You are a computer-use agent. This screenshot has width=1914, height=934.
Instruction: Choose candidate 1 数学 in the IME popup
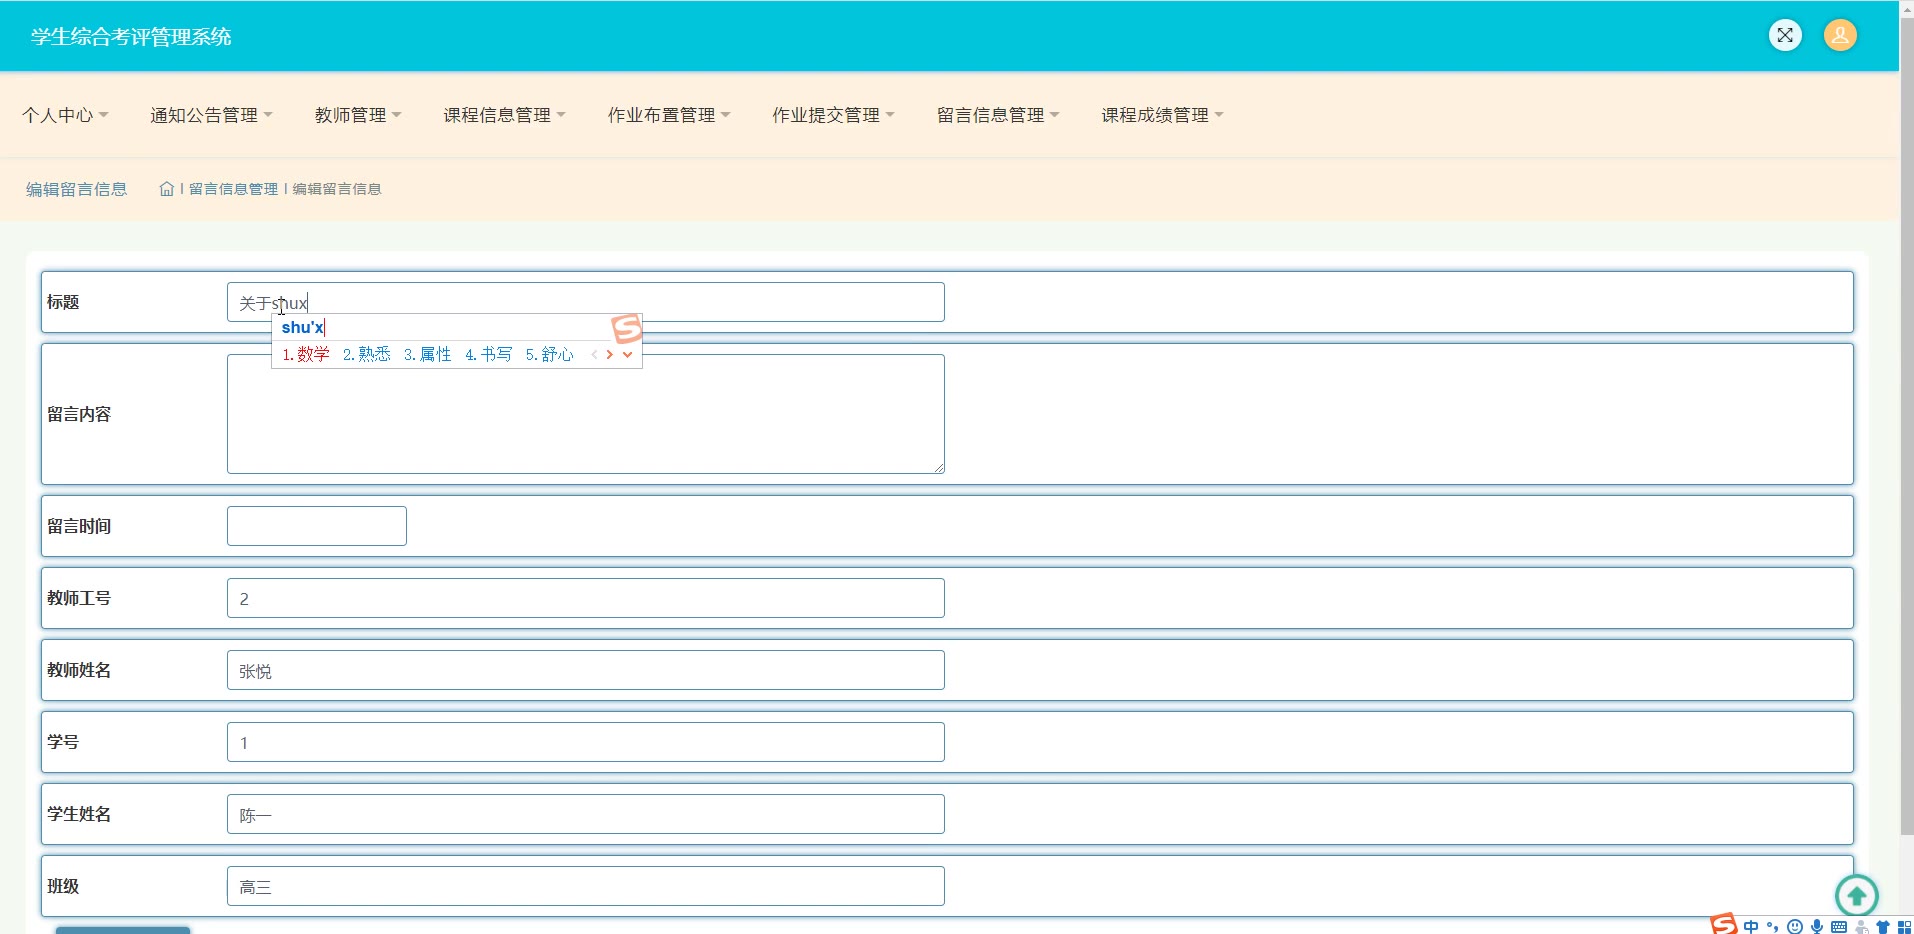coord(306,354)
